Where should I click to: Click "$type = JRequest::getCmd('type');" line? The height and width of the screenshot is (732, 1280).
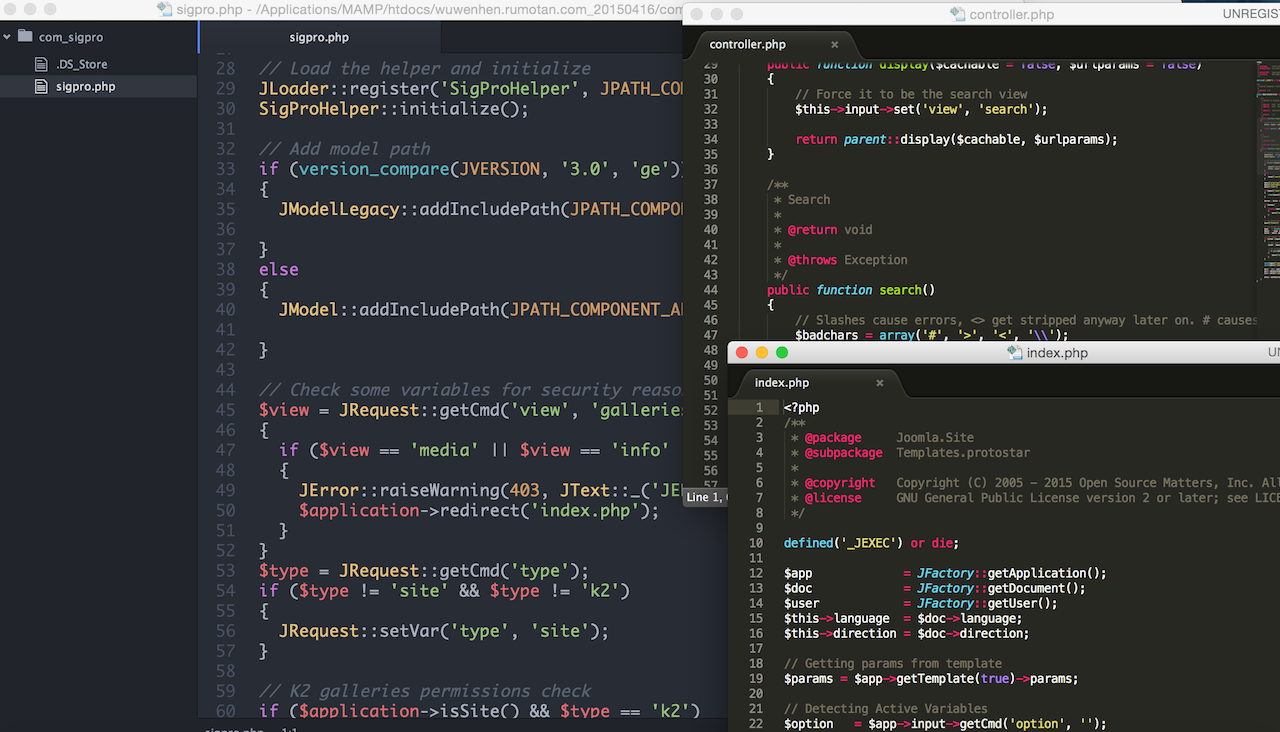click(424, 570)
